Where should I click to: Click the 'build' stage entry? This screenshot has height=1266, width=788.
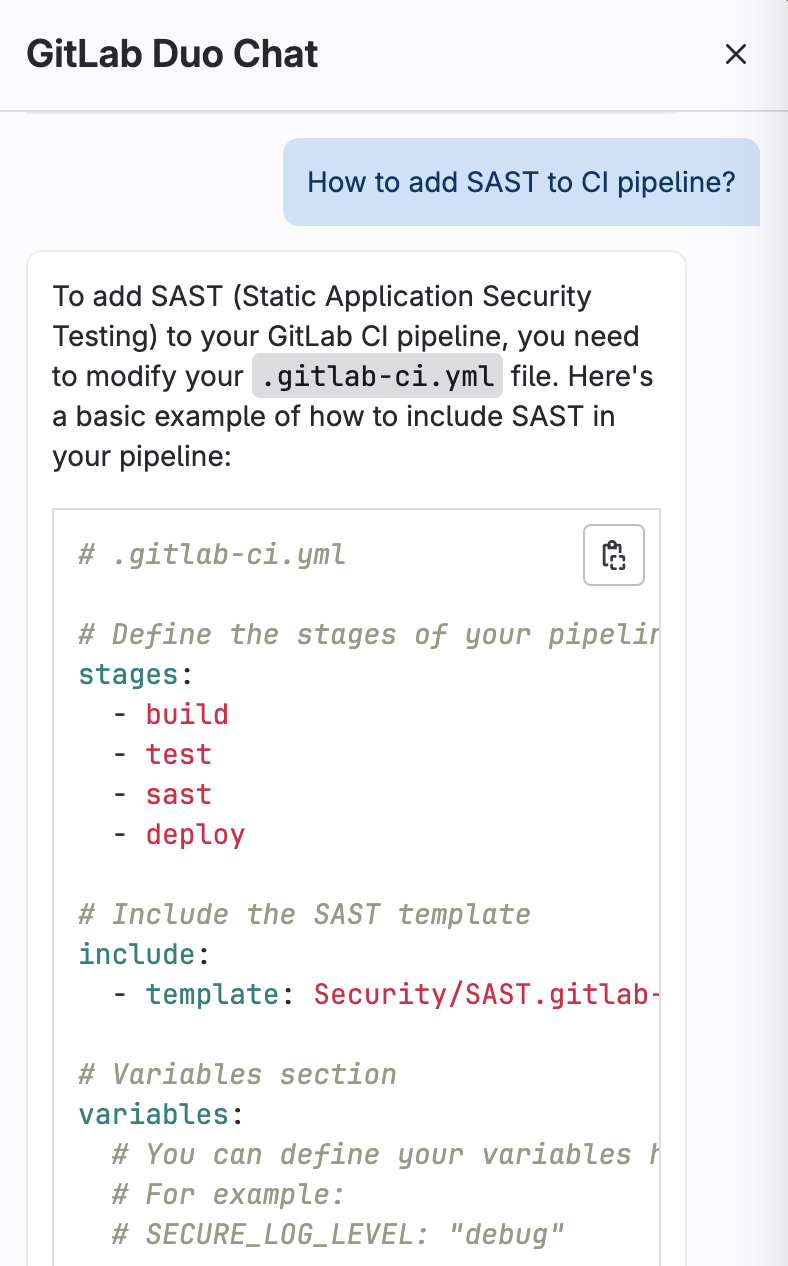coord(187,714)
